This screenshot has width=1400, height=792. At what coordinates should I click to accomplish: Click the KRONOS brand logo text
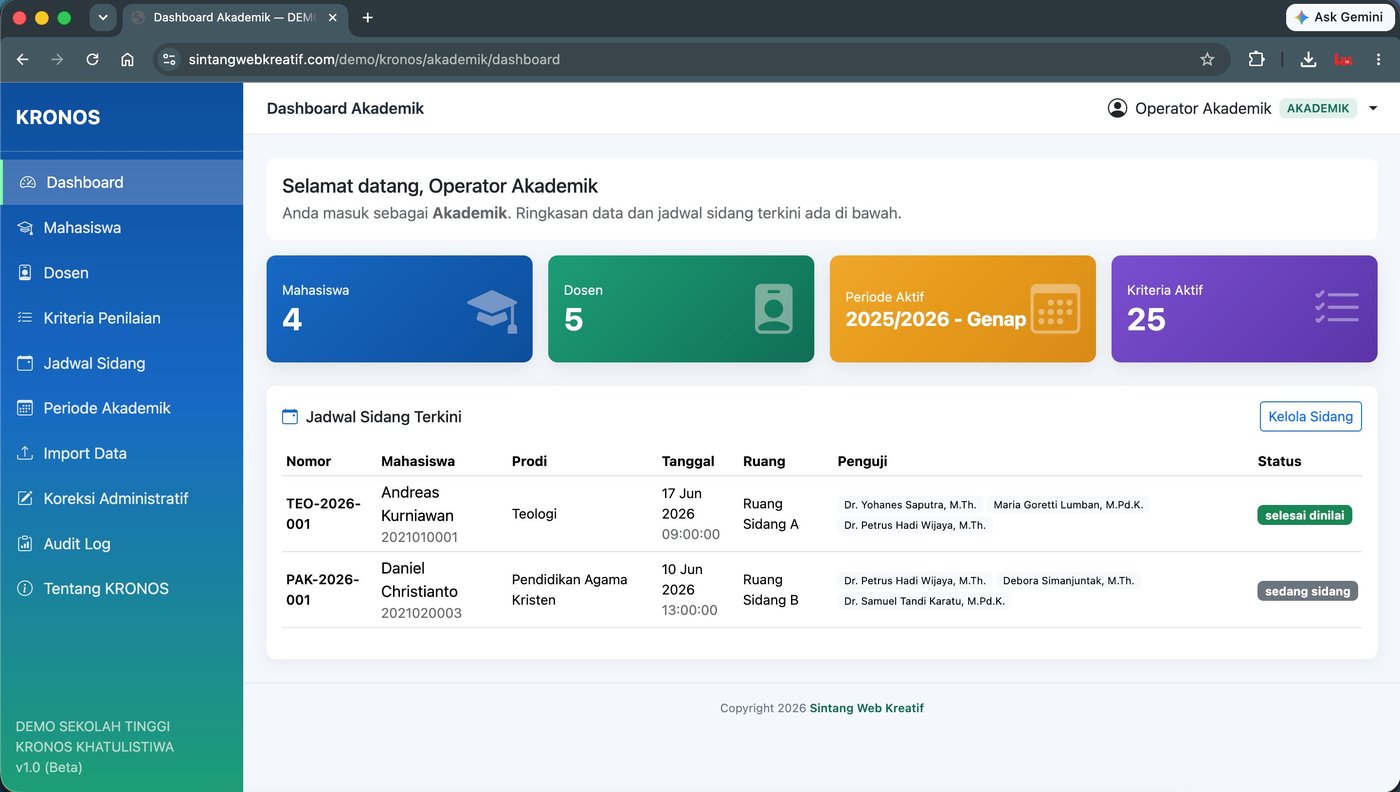click(58, 117)
